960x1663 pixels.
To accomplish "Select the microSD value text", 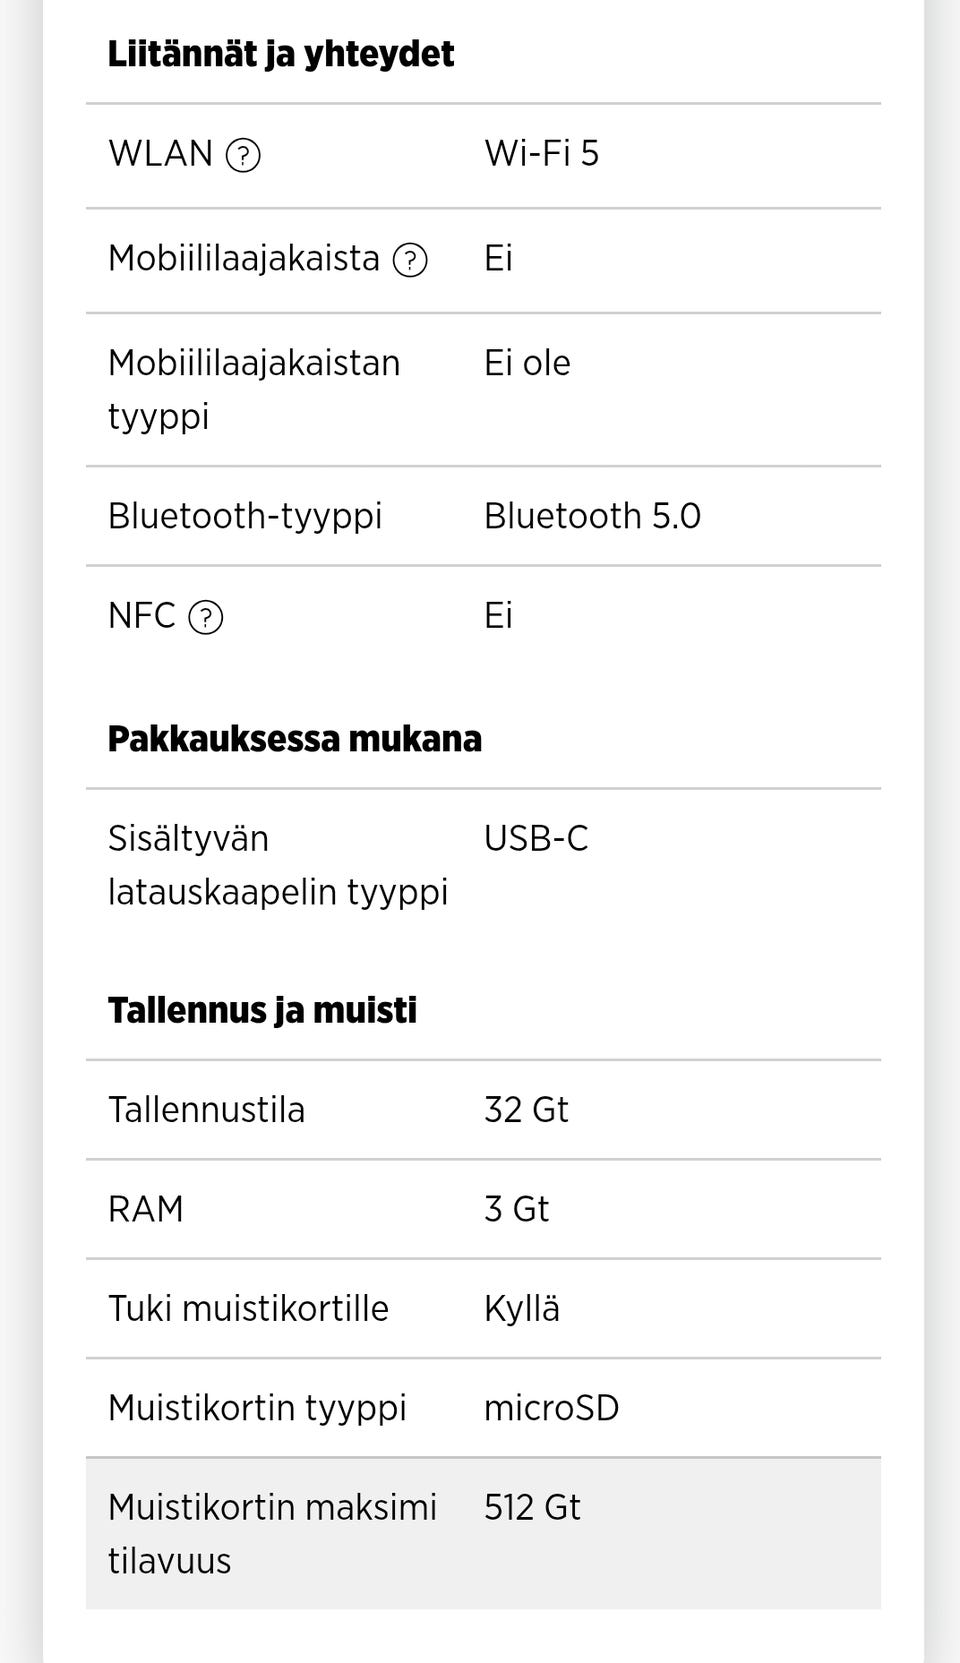I will click(551, 1408).
